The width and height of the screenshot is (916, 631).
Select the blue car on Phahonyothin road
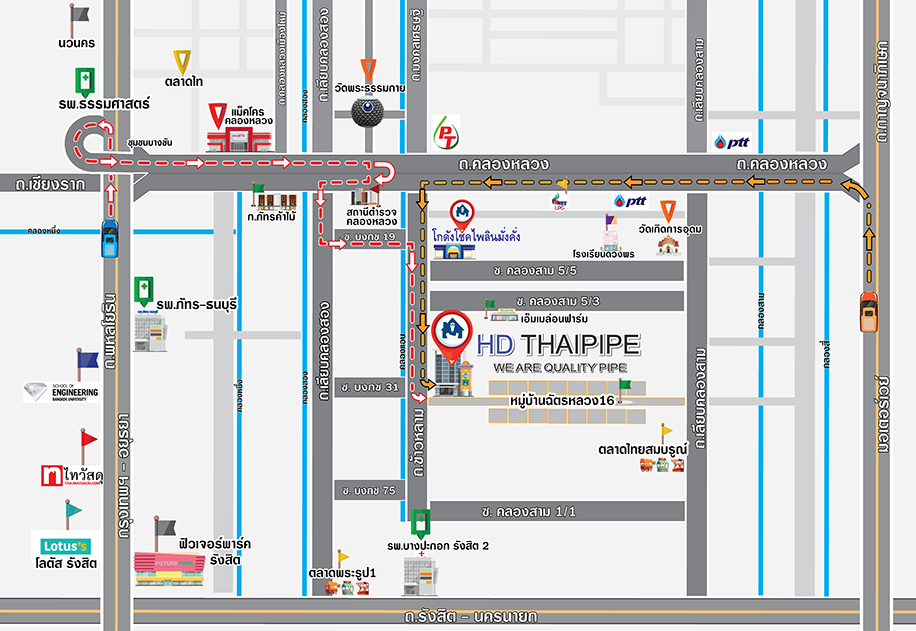pyautogui.click(x=109, y=237)
